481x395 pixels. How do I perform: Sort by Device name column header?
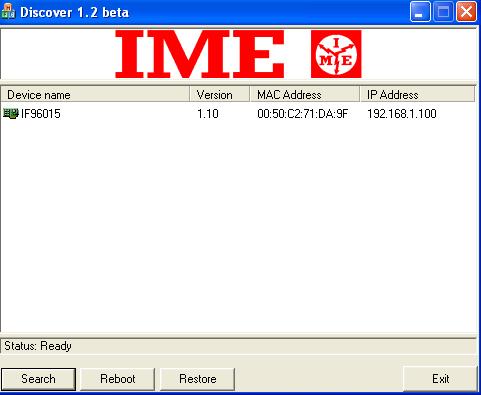tap(95, 95)
